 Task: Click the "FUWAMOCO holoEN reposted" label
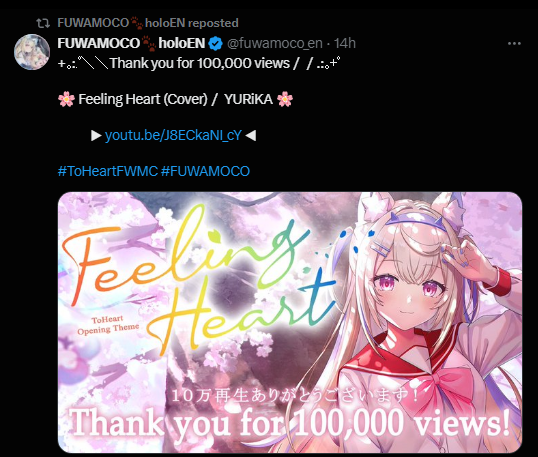click(x=148, y=23)
